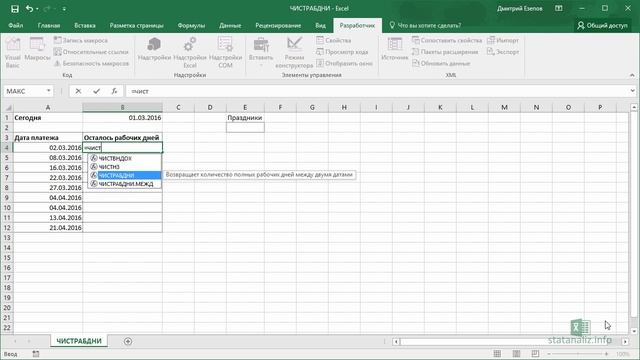Click the zoom slider in the status bar
The image size is (640, 360).
point(578,354)
